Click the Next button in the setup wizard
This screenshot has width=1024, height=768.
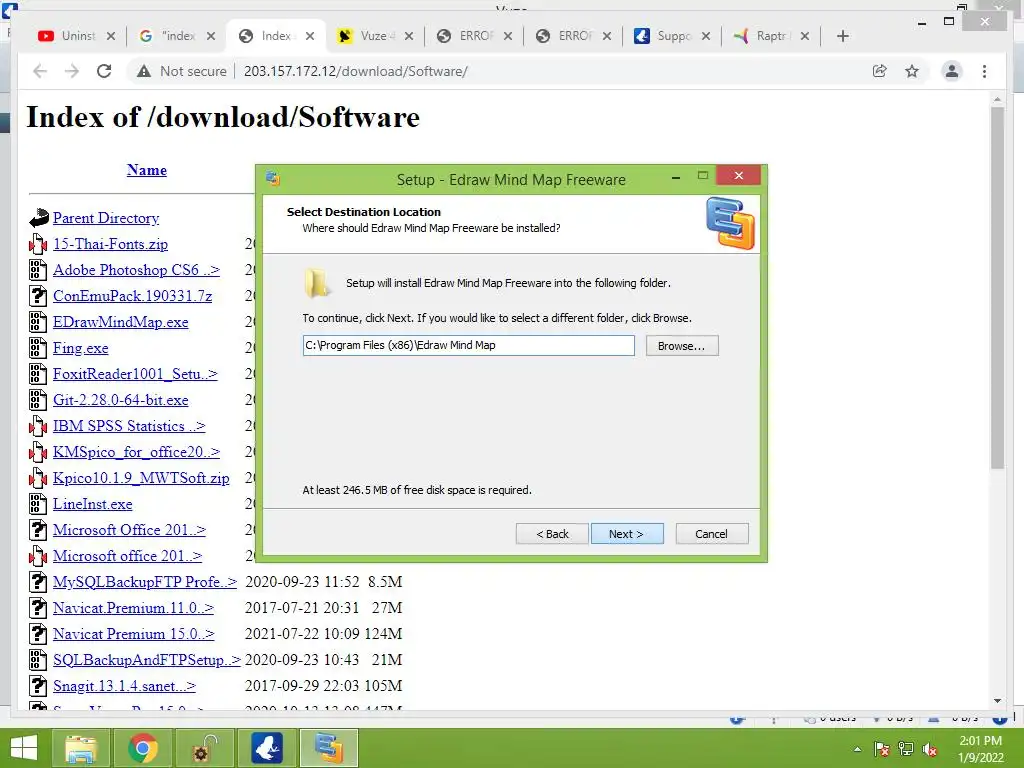tap(627, 534)
